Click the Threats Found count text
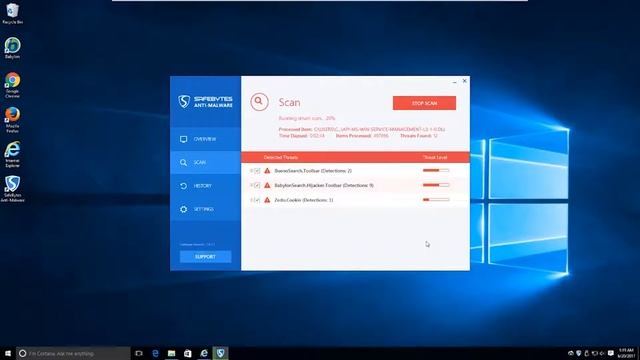The height and width of the screenshot is (360, 640). click(419, 136)
